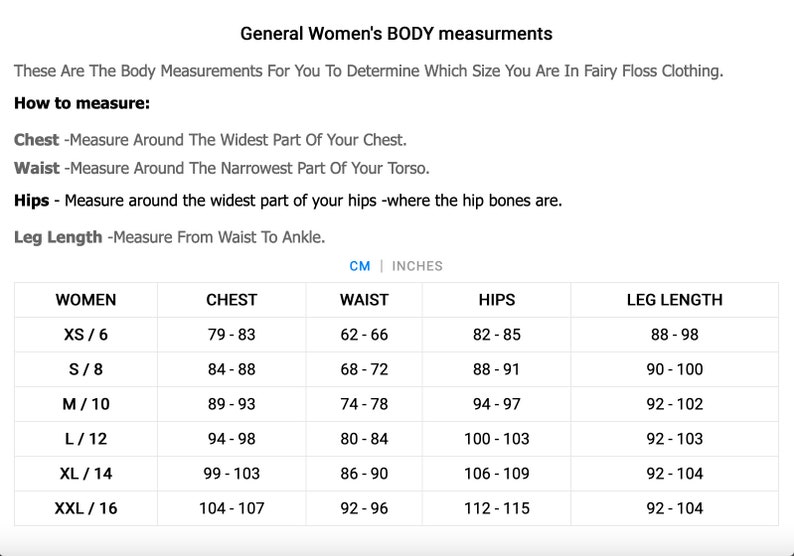Screen dimensions: 794x556
Task: Click the 89 - 93 chest cell
Action: 231,404
